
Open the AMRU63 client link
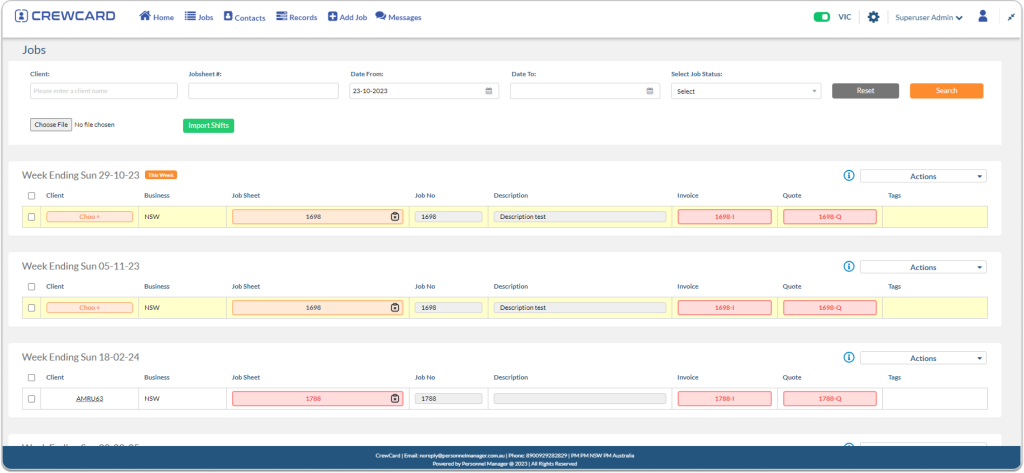coord(90,399)
